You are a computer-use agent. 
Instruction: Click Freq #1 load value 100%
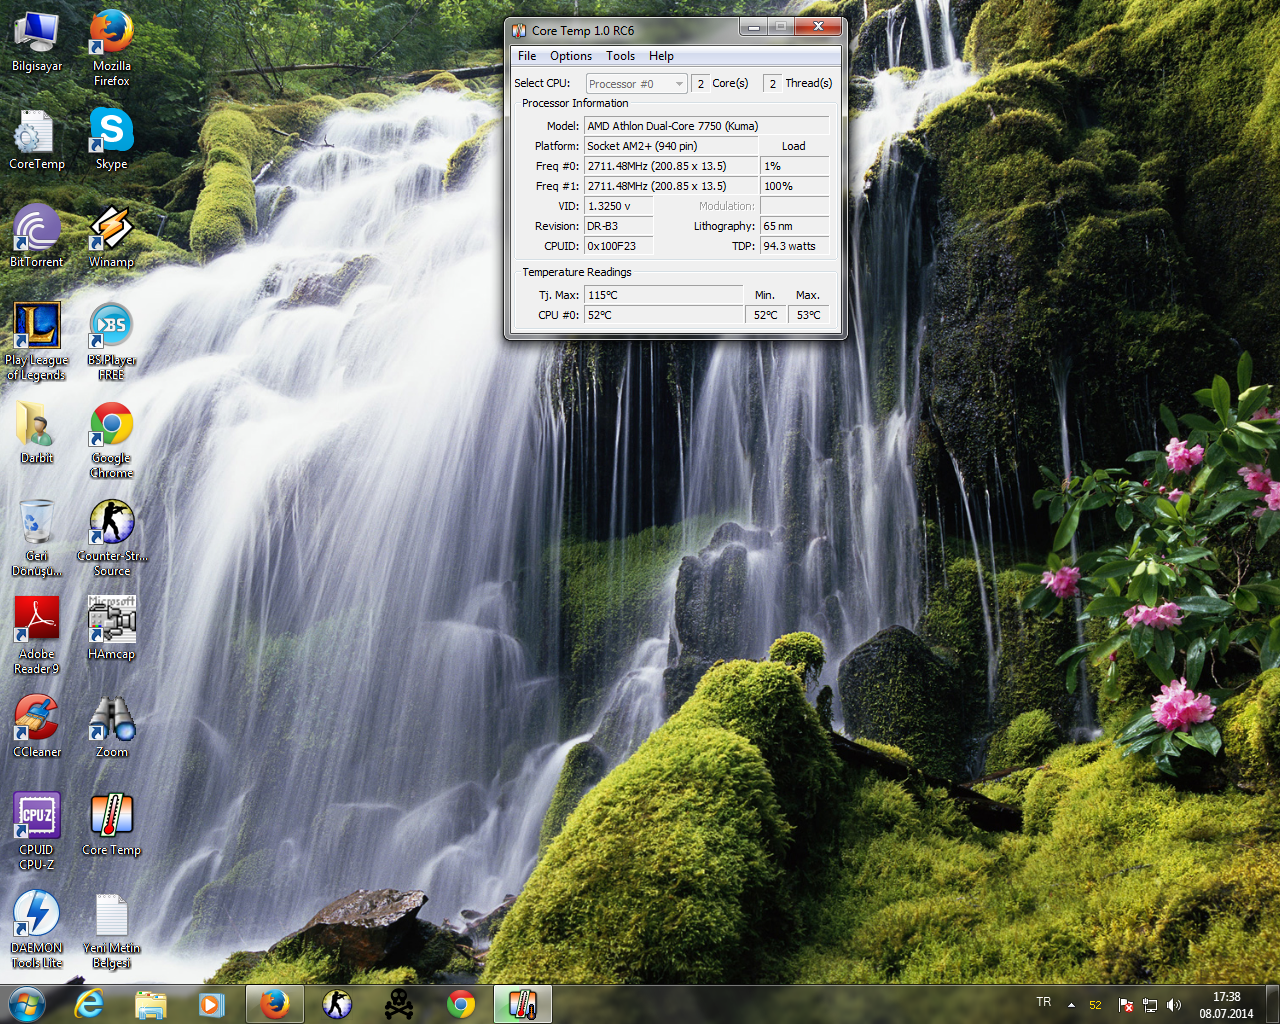coord(795,186)
